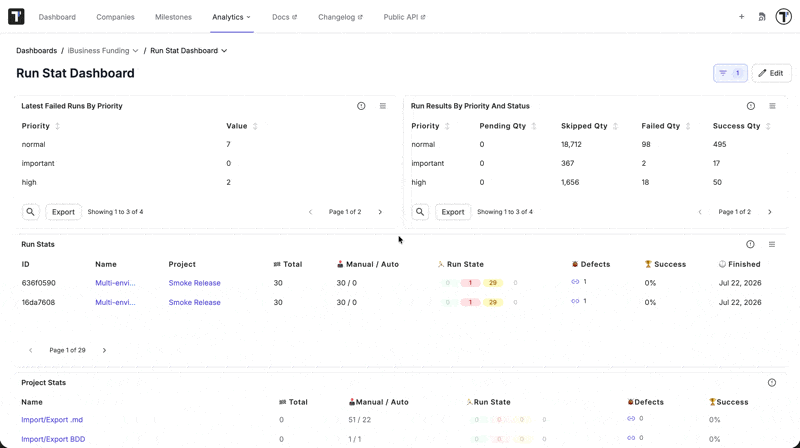Open the defects link icon for run 16da7608
The image size is (800, 448).
[575, 301]
